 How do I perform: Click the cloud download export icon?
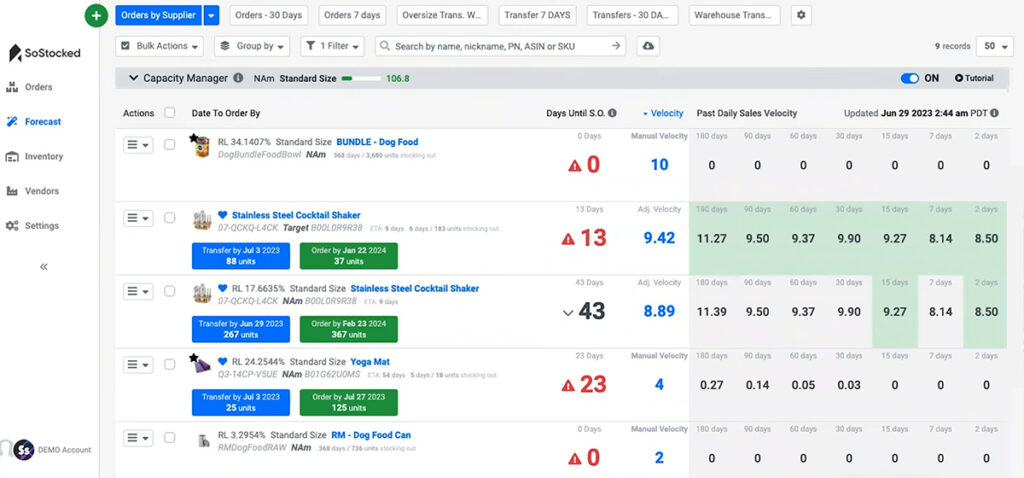coord(648,46)
